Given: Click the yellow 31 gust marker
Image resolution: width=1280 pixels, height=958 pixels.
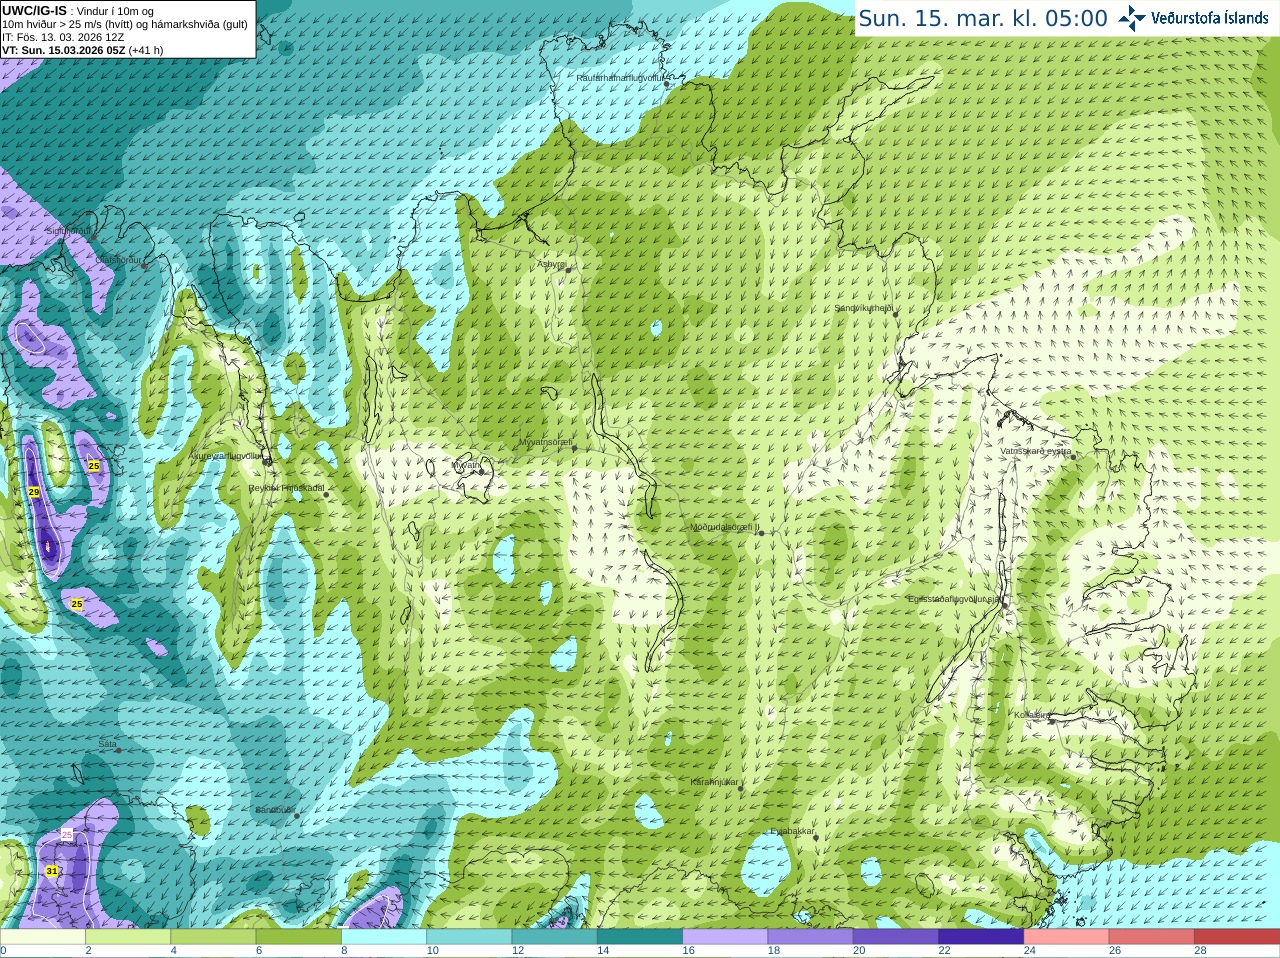Looking at the screenshot, I should [51, 871].
